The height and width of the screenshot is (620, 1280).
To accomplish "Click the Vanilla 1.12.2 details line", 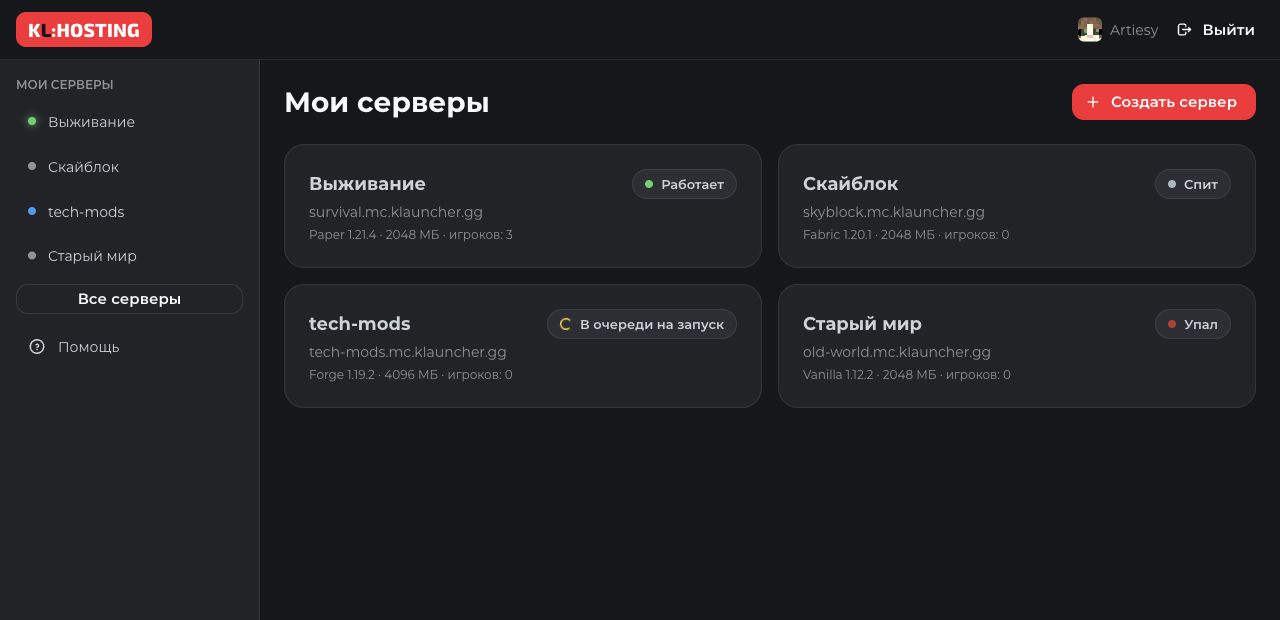I will pos(907,375).
